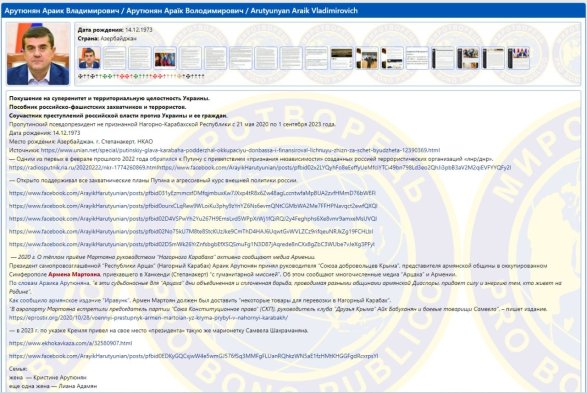Open the unian.net source link
Screen dimensions: 587x393
tap(240, 150)
